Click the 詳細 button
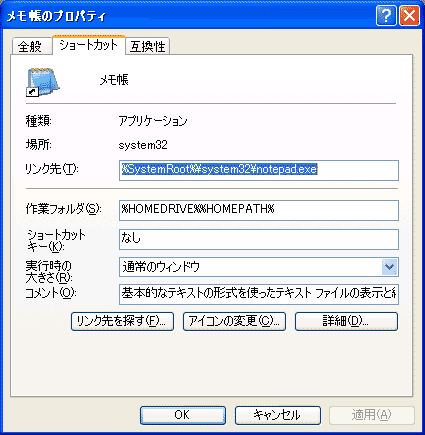The height and width of the screenshot is (435, 425). pyautogui.click(x=346, y=321)
